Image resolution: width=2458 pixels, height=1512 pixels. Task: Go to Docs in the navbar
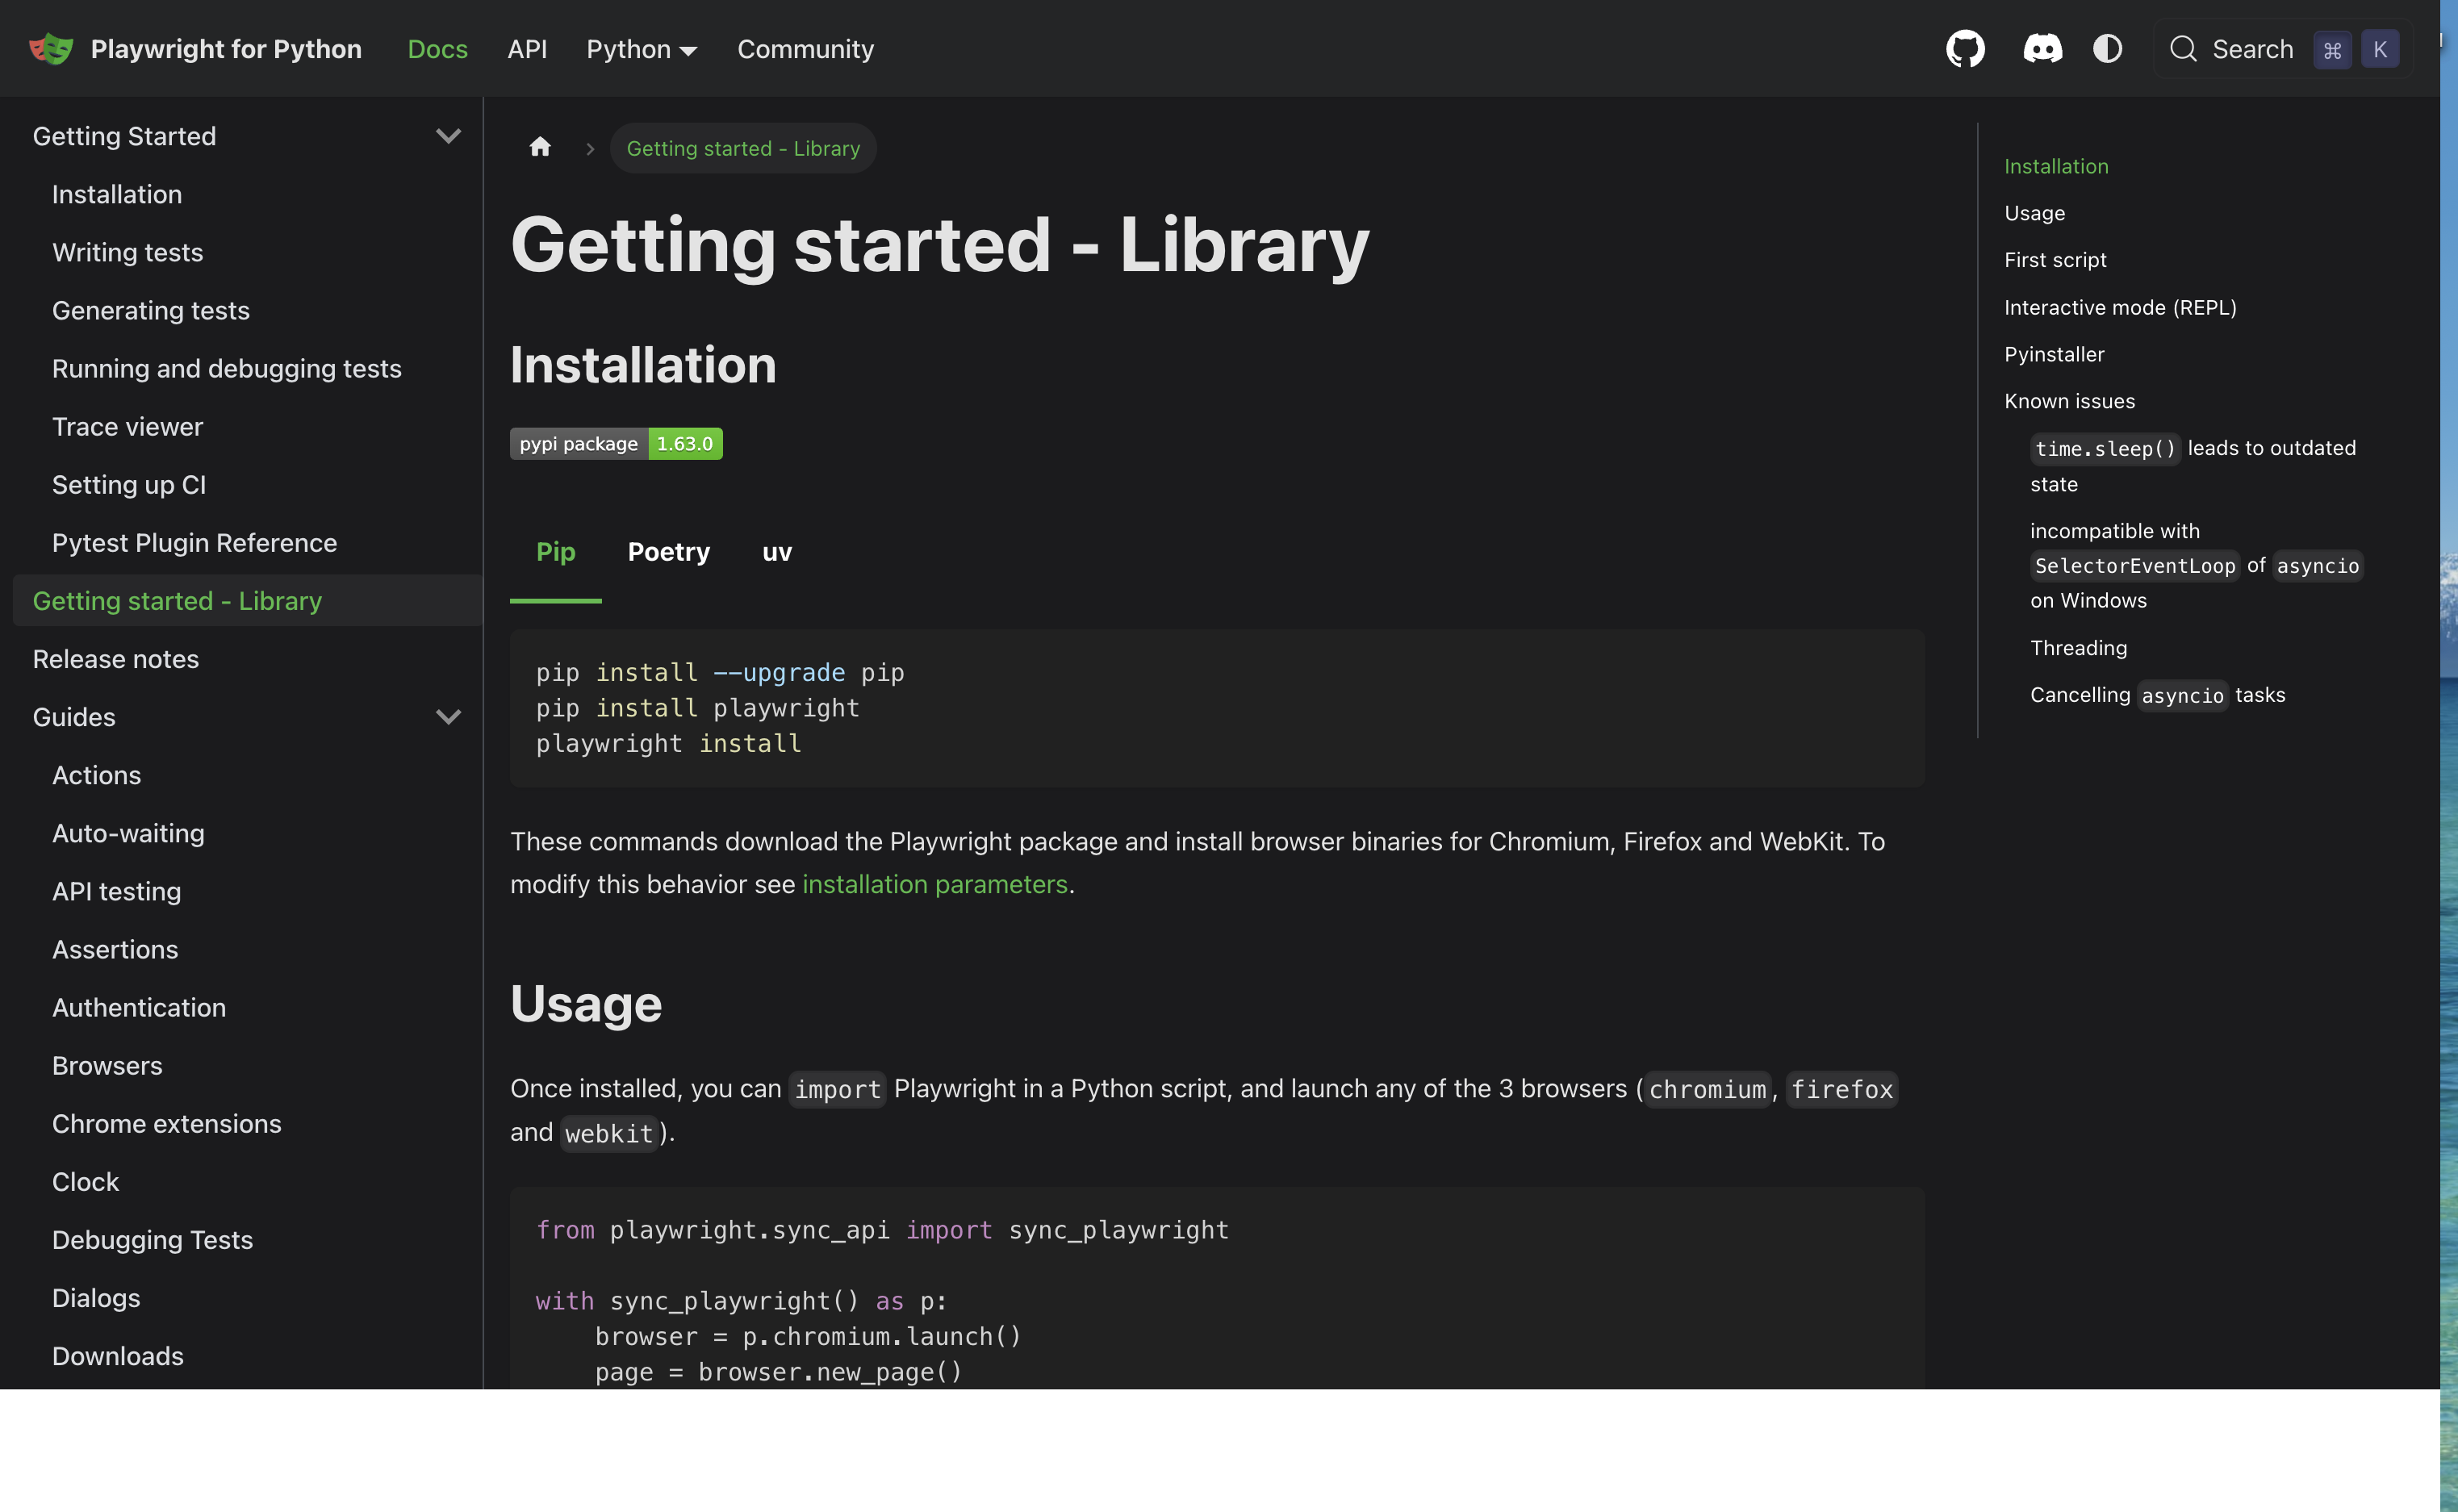[x=438, y=49]
